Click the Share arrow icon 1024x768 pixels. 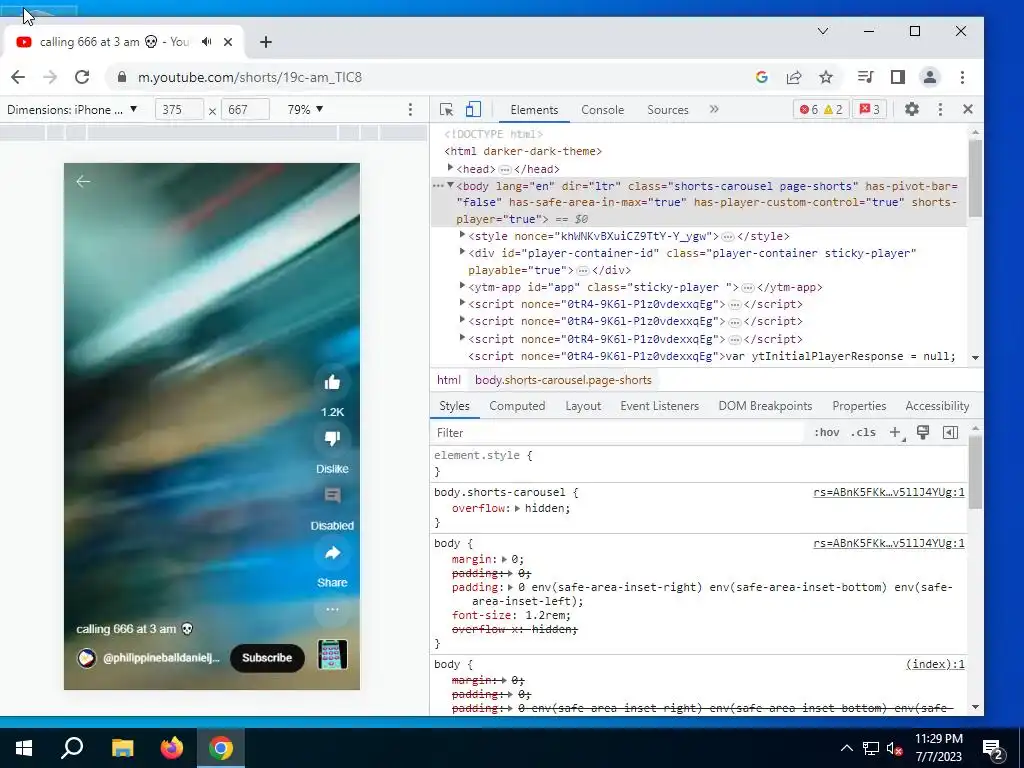coord(332,553)
